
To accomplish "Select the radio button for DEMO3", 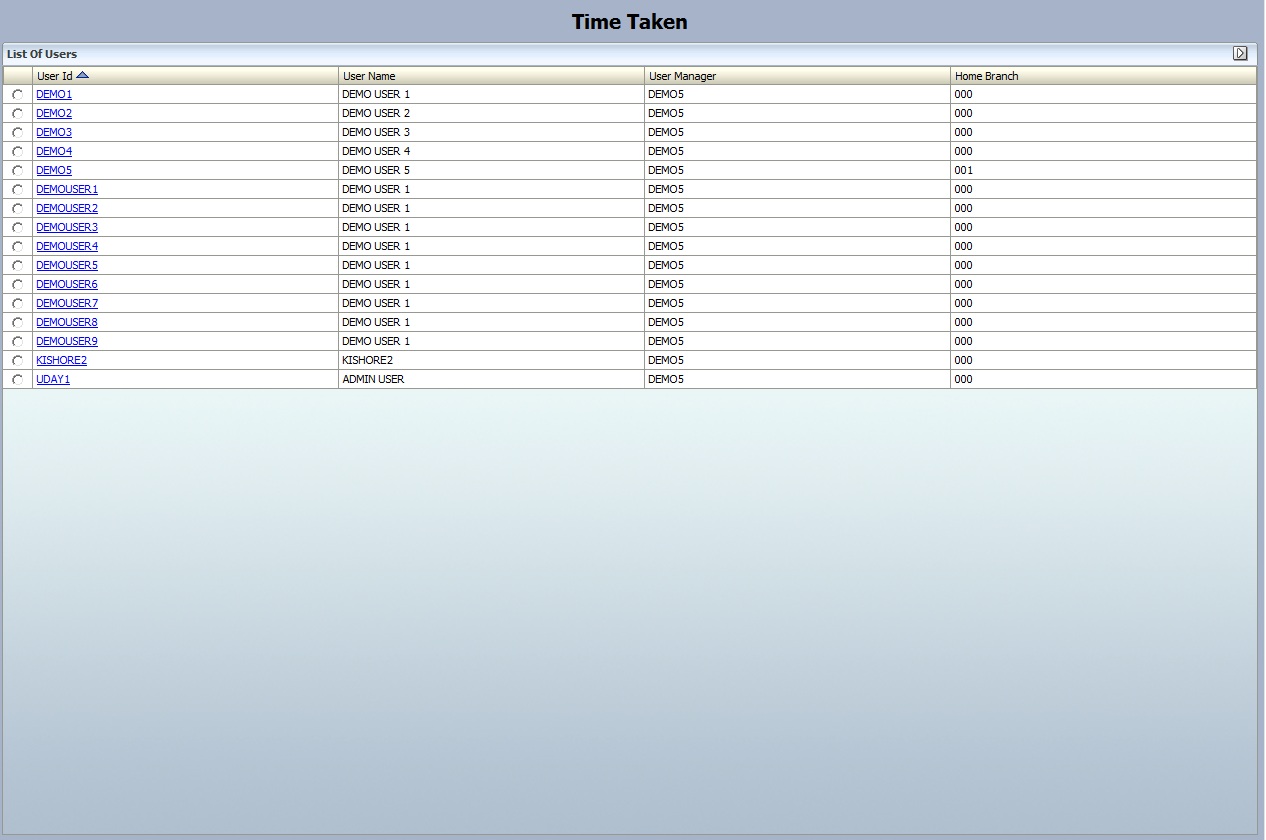I will (18, 133).
